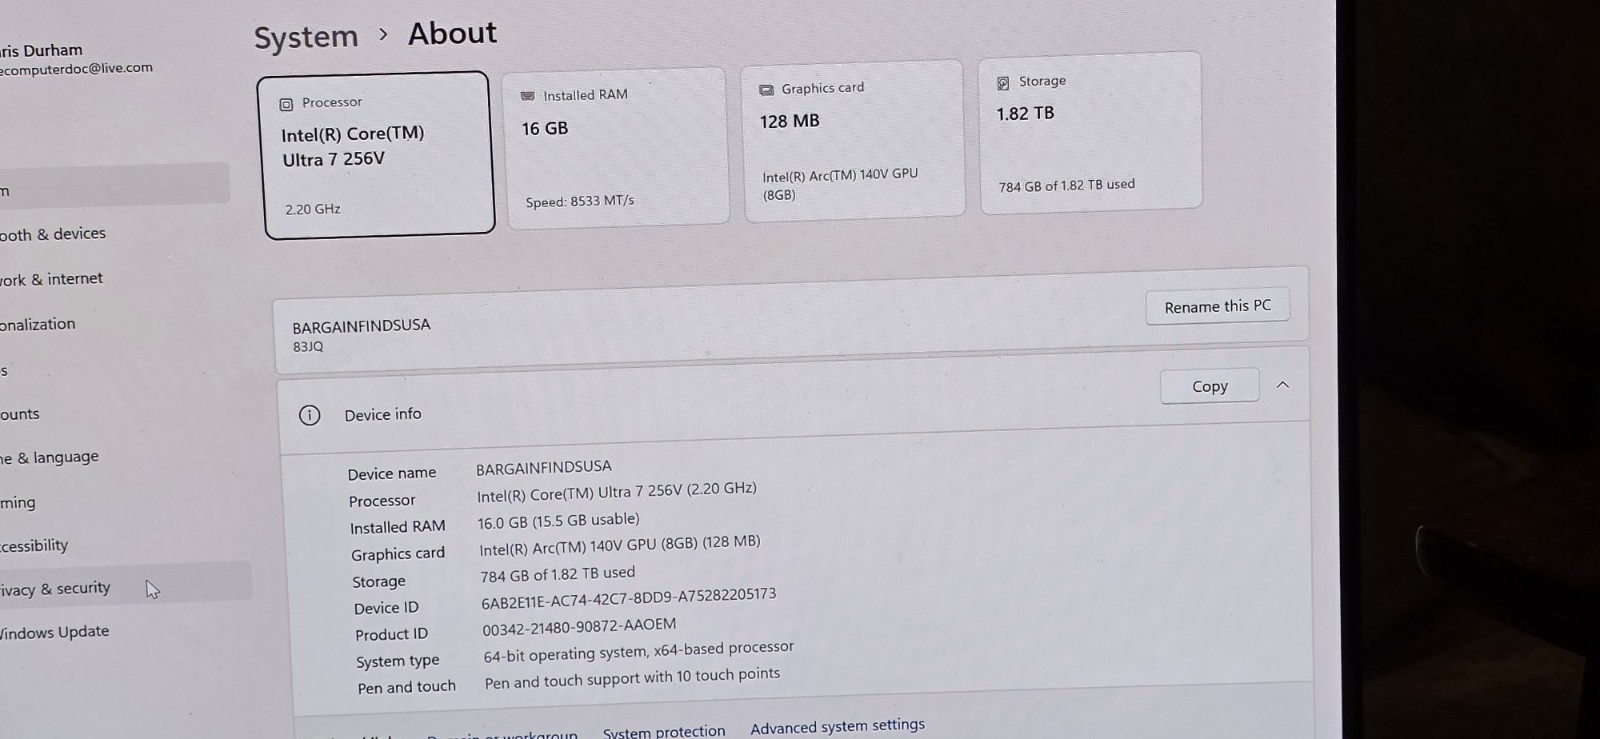The width and height of the screenshot is (1600, 739).
Task: Go back to System breadcrumb
Action: tap(306, 38)
